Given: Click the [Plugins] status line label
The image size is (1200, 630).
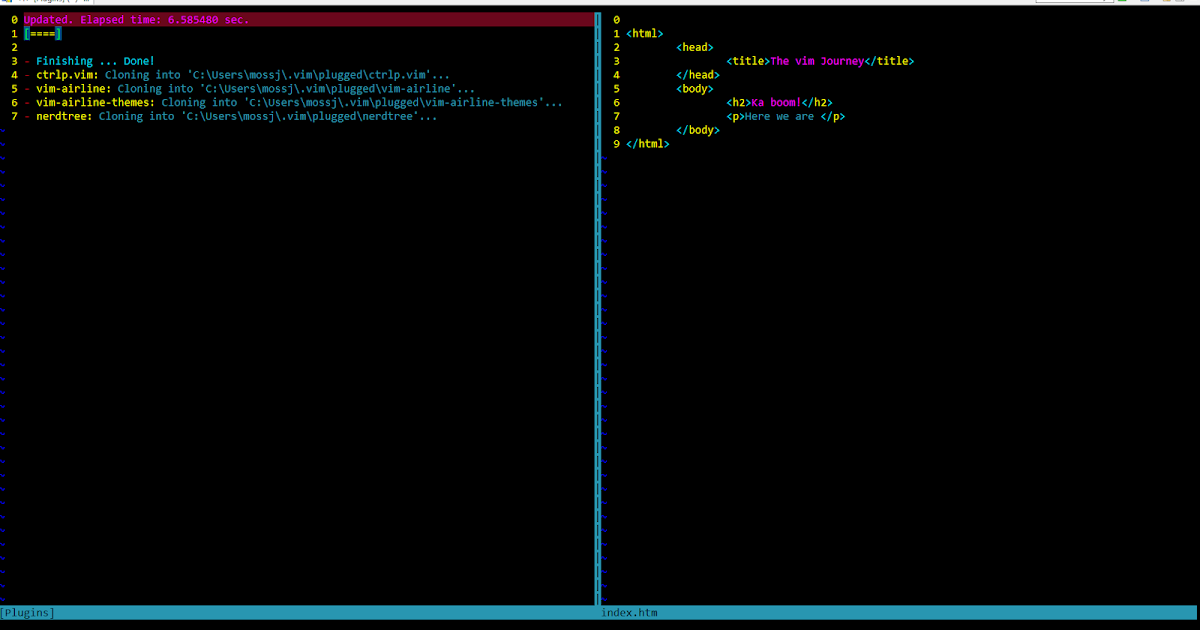Looking at the screenshot, I should (28, 612).
